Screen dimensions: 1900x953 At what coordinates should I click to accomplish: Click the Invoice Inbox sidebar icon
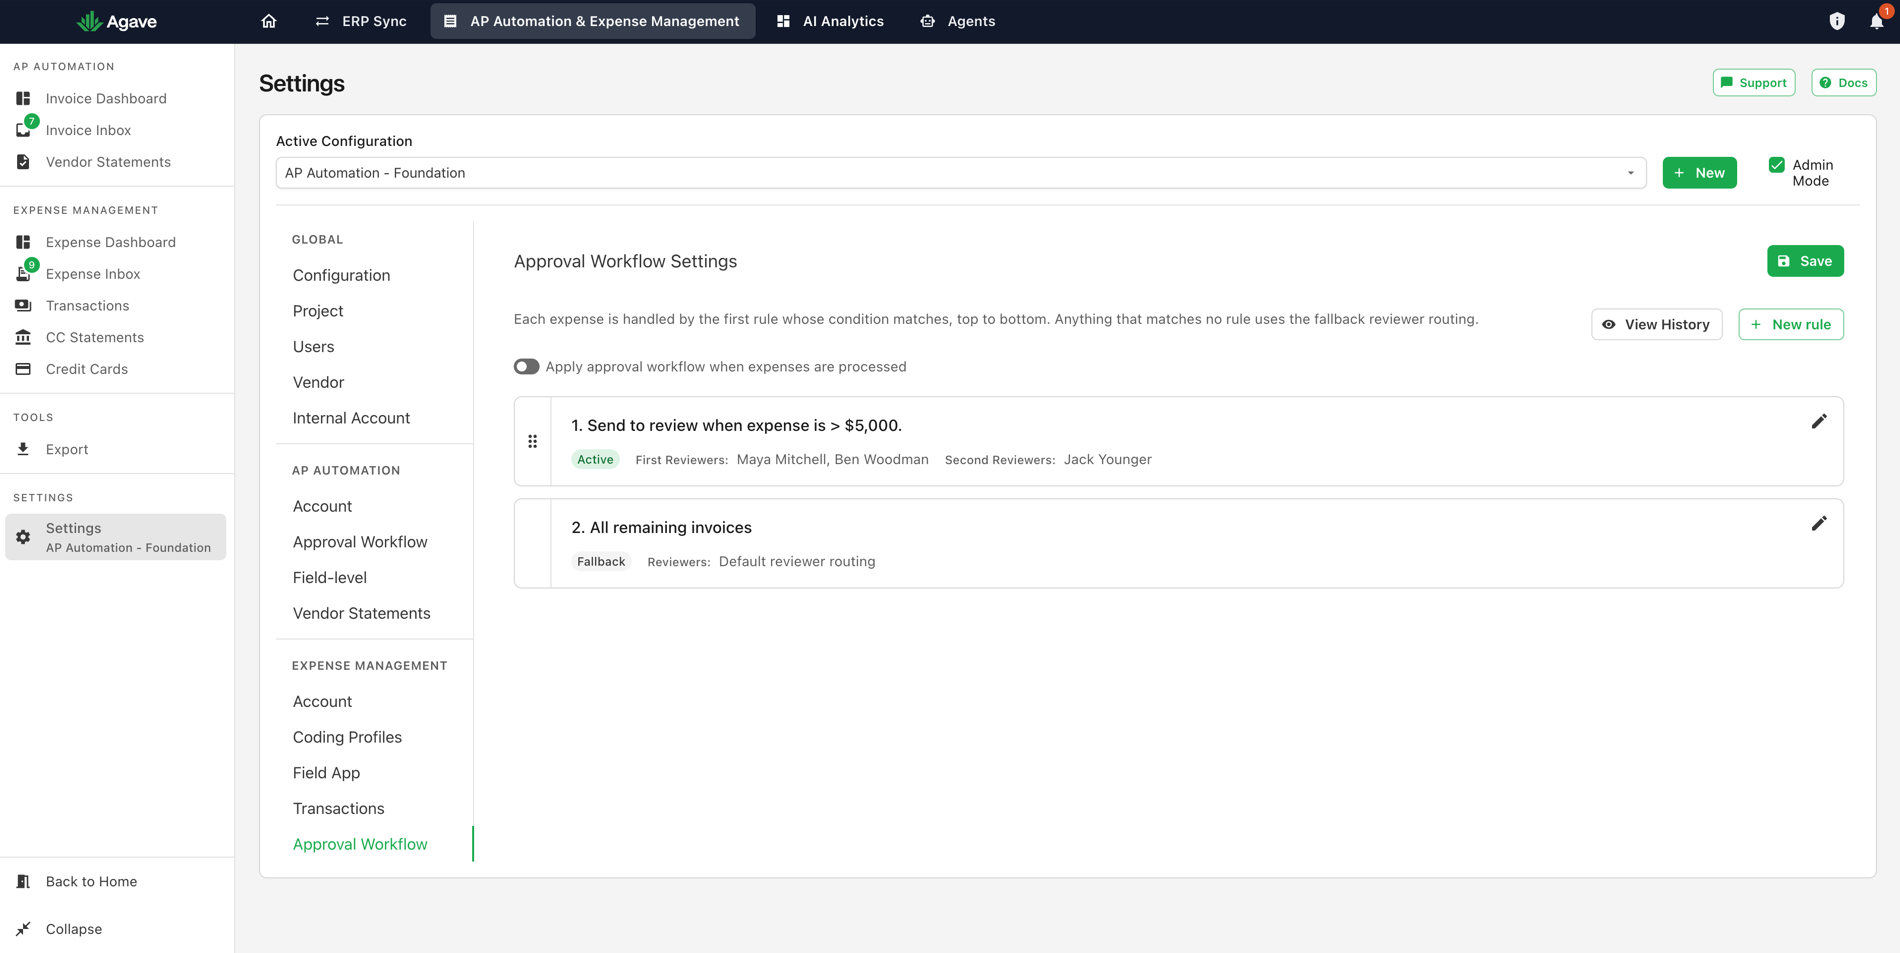23,130
